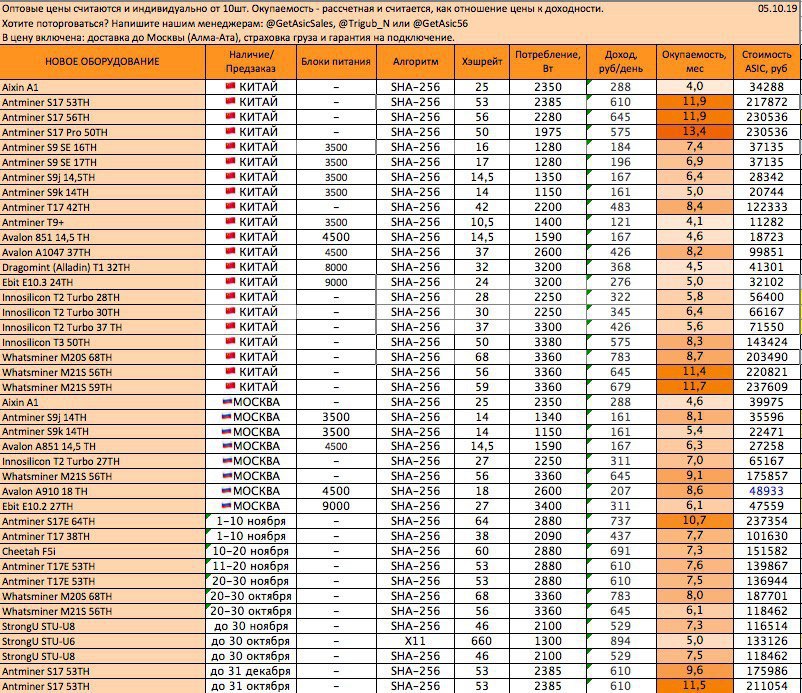Click the payback cell 13,4 for Antminer S17 Pro
This screenshot has height=693, width=802.
[x=695, y=132]
